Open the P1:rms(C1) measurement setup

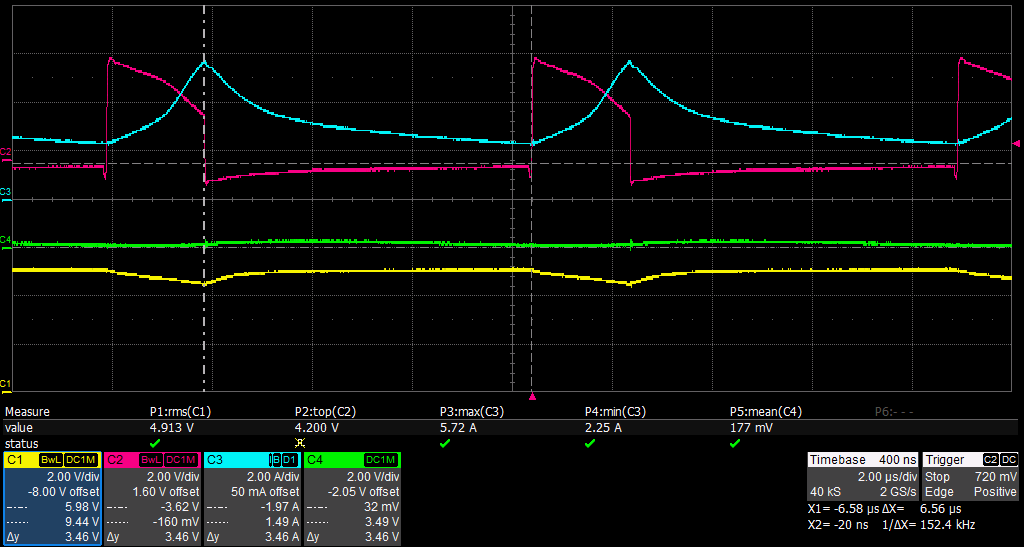(180, 412)
